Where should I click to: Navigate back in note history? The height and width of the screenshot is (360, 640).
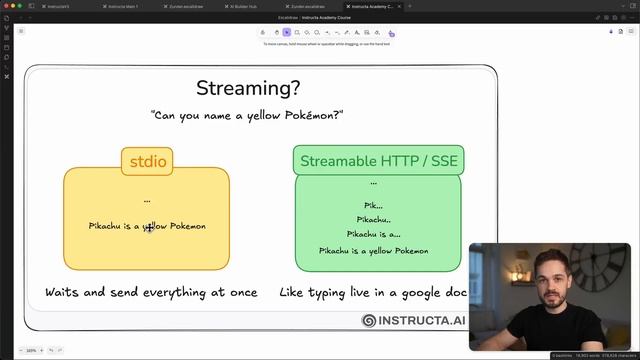21,18
